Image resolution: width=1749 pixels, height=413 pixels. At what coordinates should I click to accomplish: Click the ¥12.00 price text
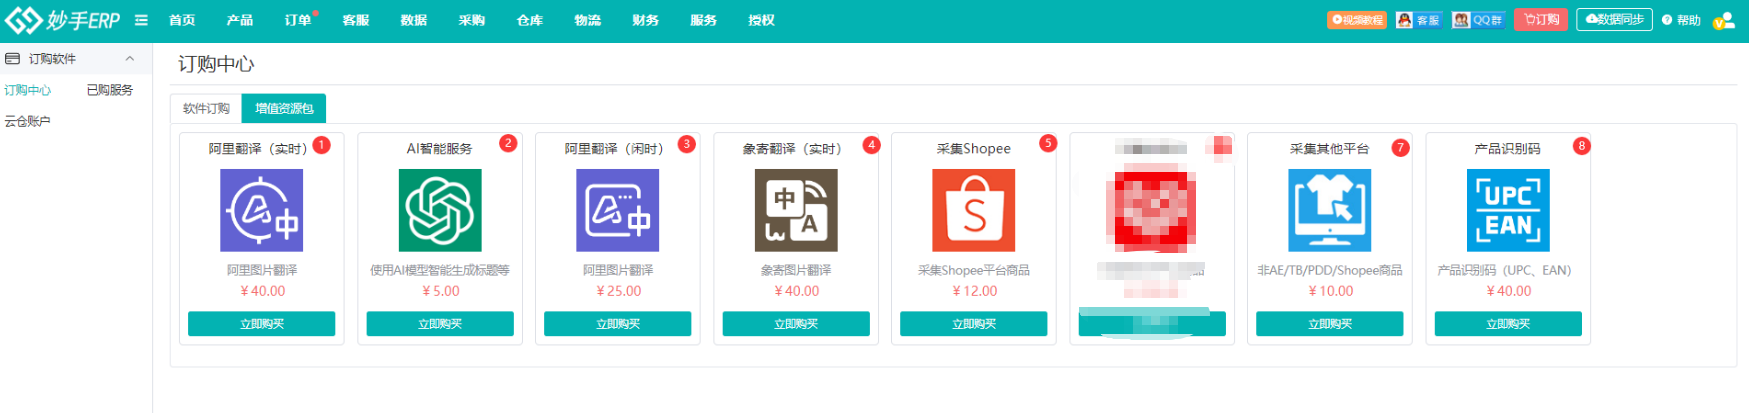click(x=974, y=291)
